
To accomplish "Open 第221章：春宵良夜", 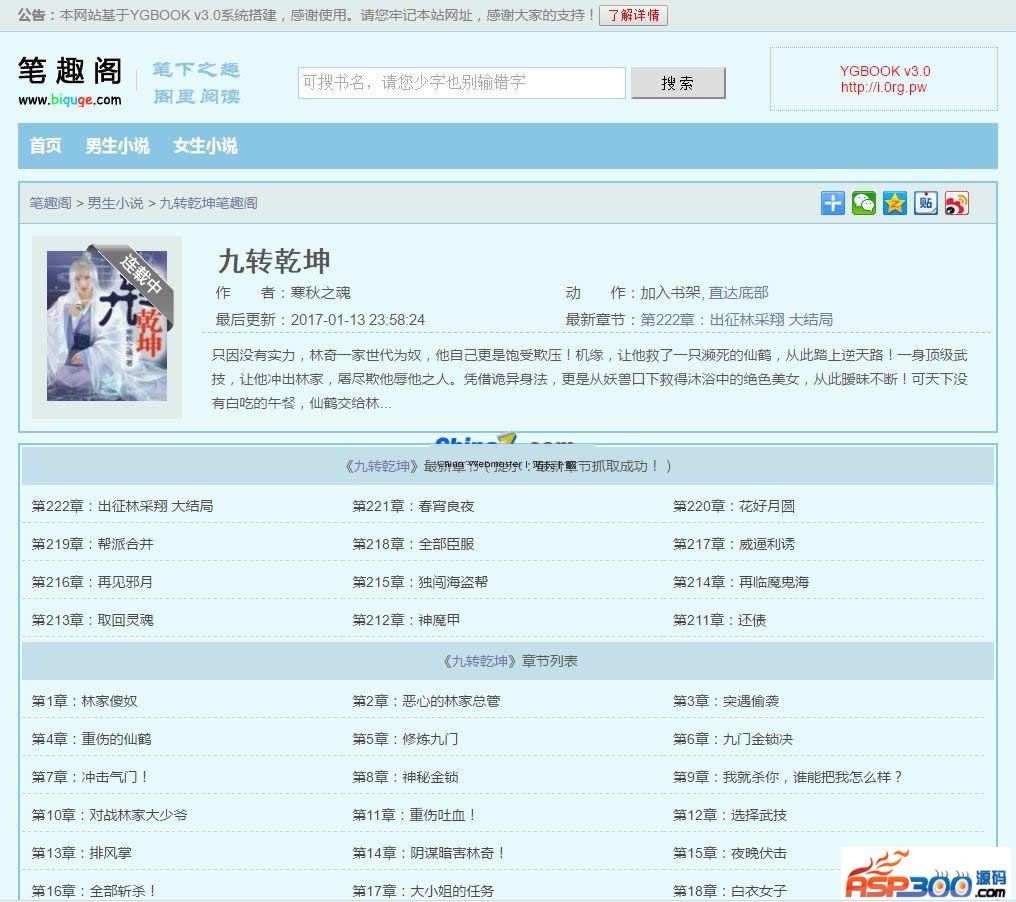I will click(413, 506).
